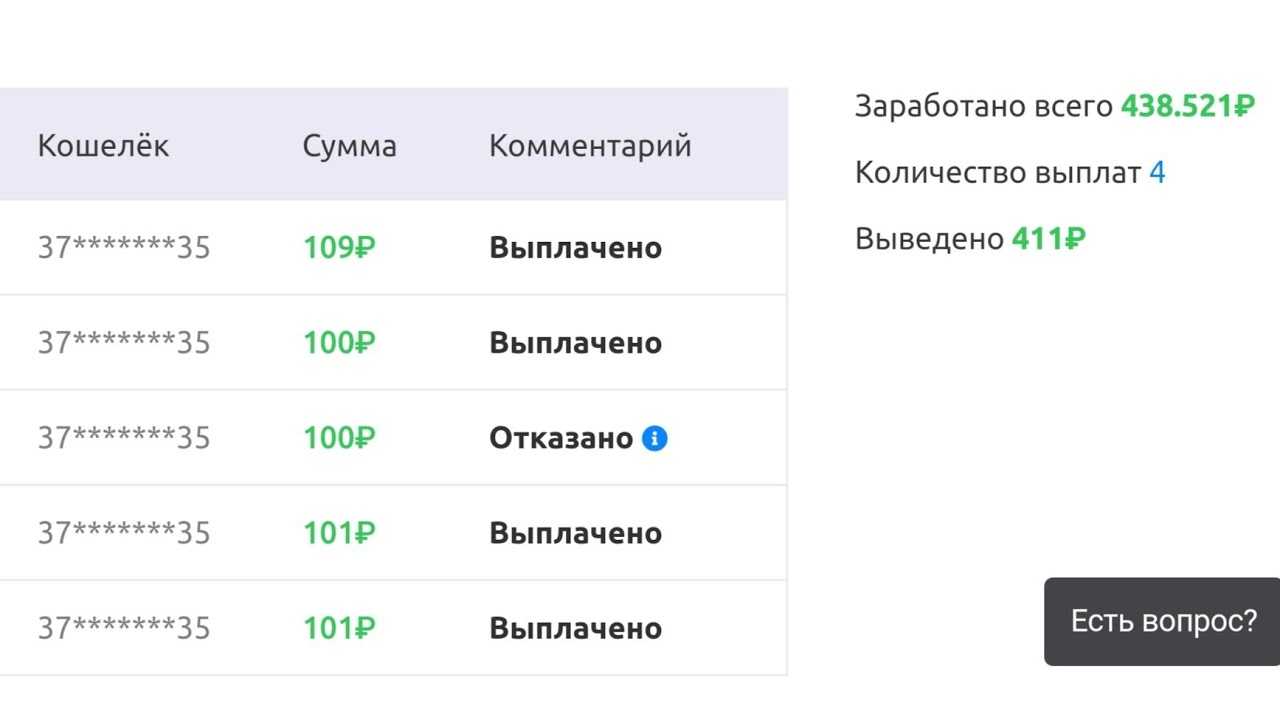Click the Сумма column header
This screenshot has width=1280, height=720.
click(349, 146)
